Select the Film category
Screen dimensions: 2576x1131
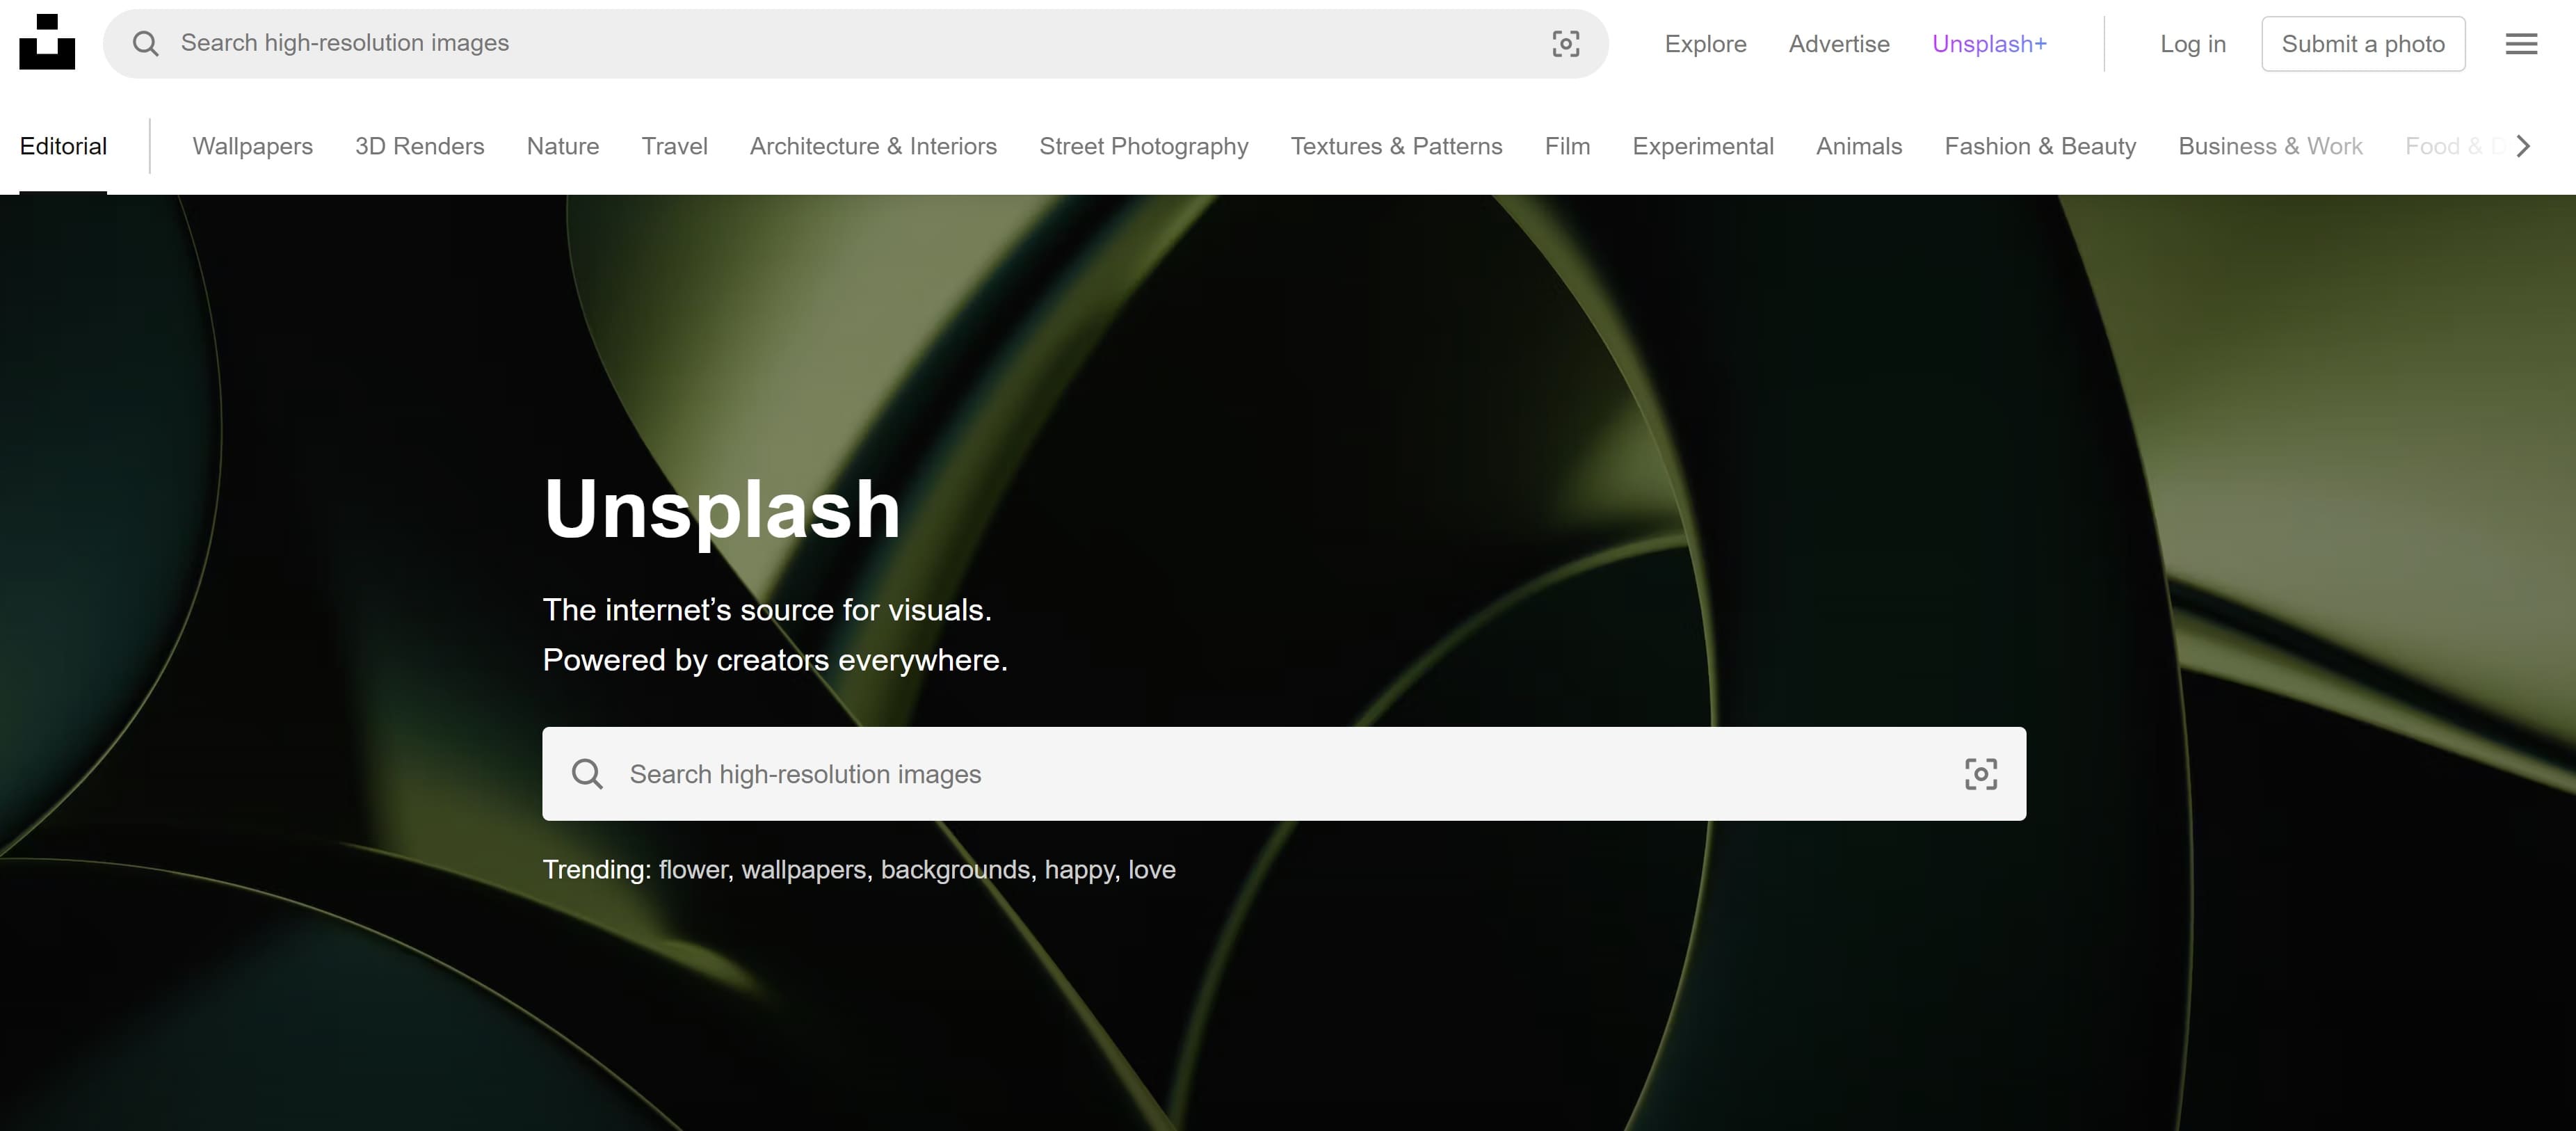[1567, 146]
